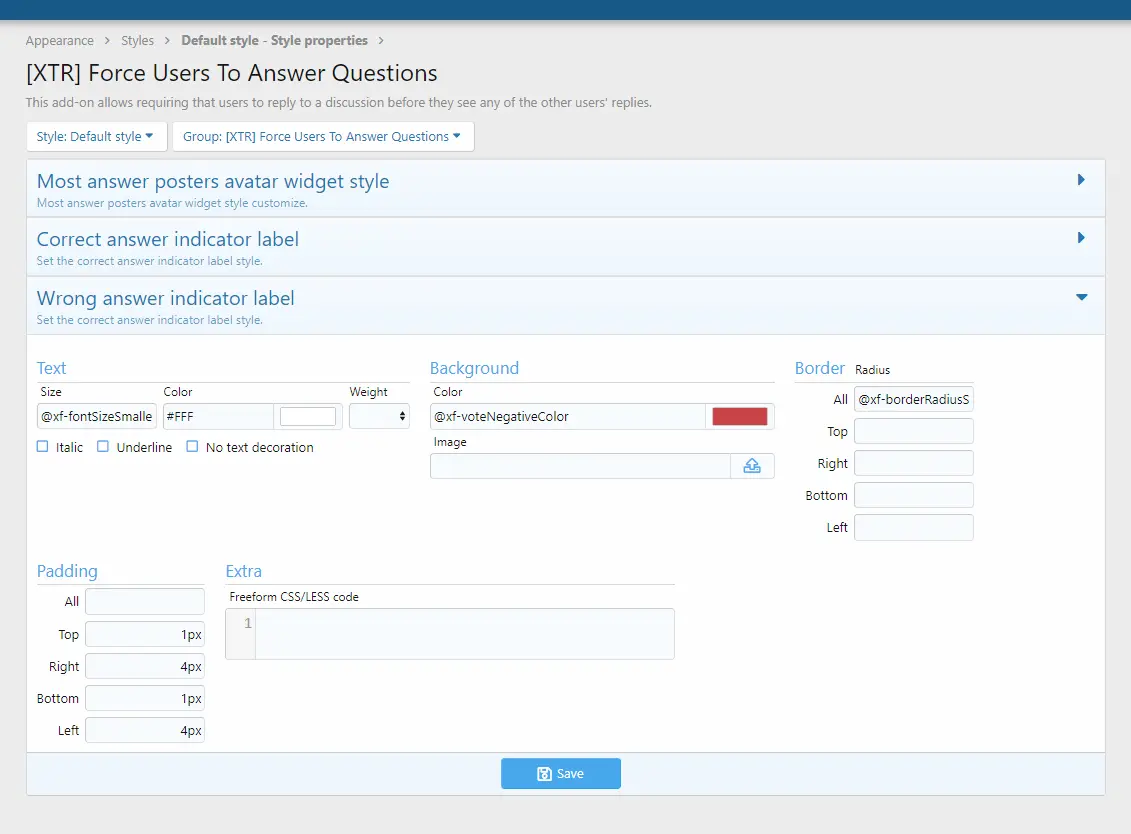Open Most answer posters avatar widget style

tap(213, 181)
